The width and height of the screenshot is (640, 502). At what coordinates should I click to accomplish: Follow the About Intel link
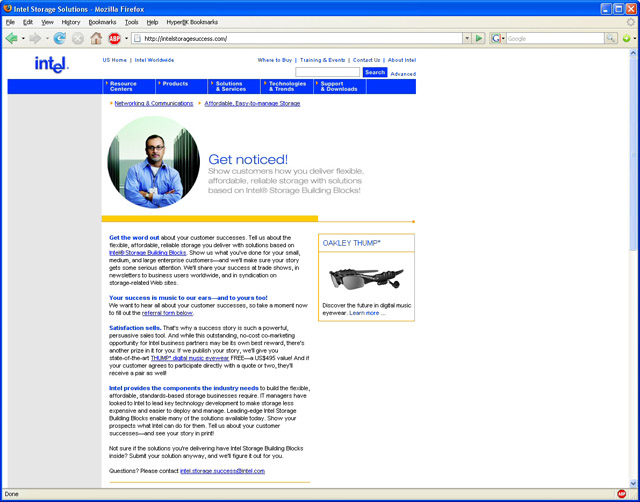tap(402, 60)
